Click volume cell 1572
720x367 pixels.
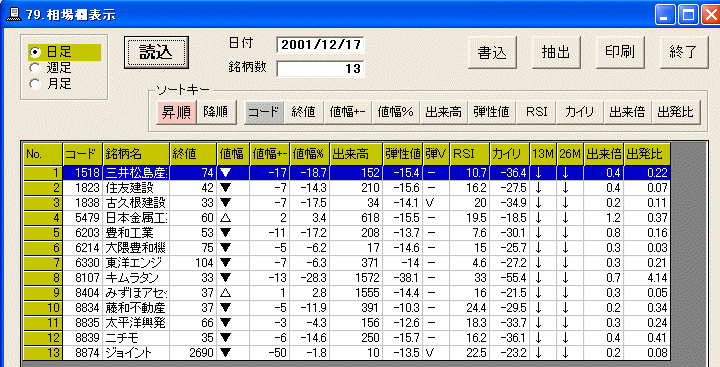356,278
